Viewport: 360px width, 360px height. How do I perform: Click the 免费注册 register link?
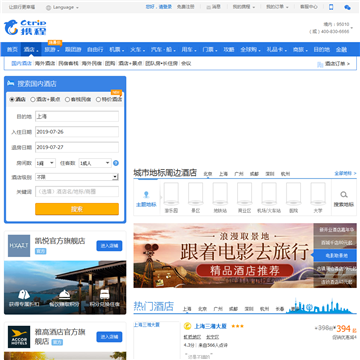pyautogui.click(x=186, y=7)
